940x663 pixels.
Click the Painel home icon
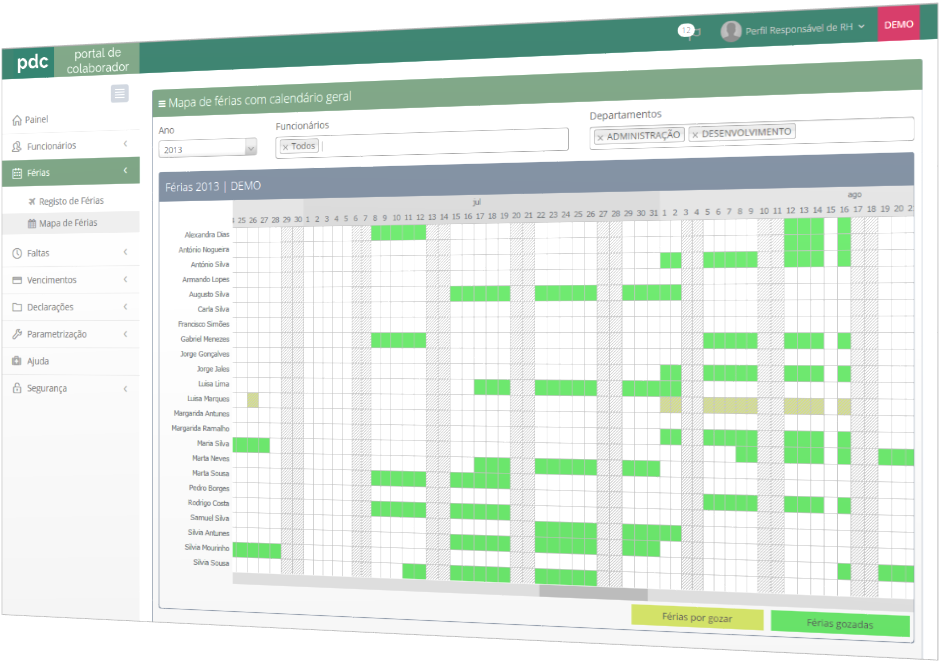click(x=17, y=120)
